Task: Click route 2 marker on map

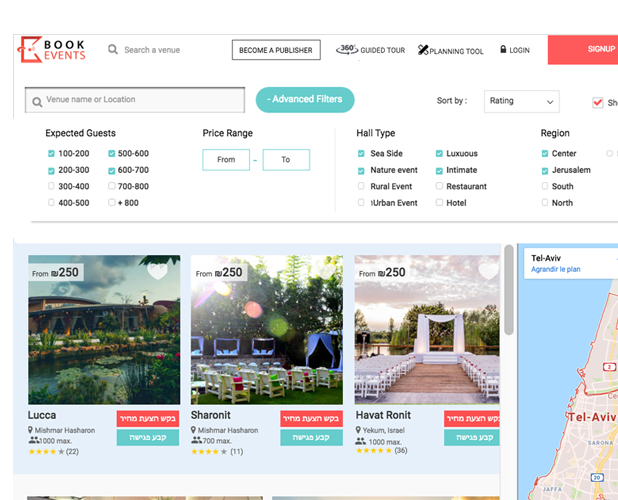Action: 609,367
